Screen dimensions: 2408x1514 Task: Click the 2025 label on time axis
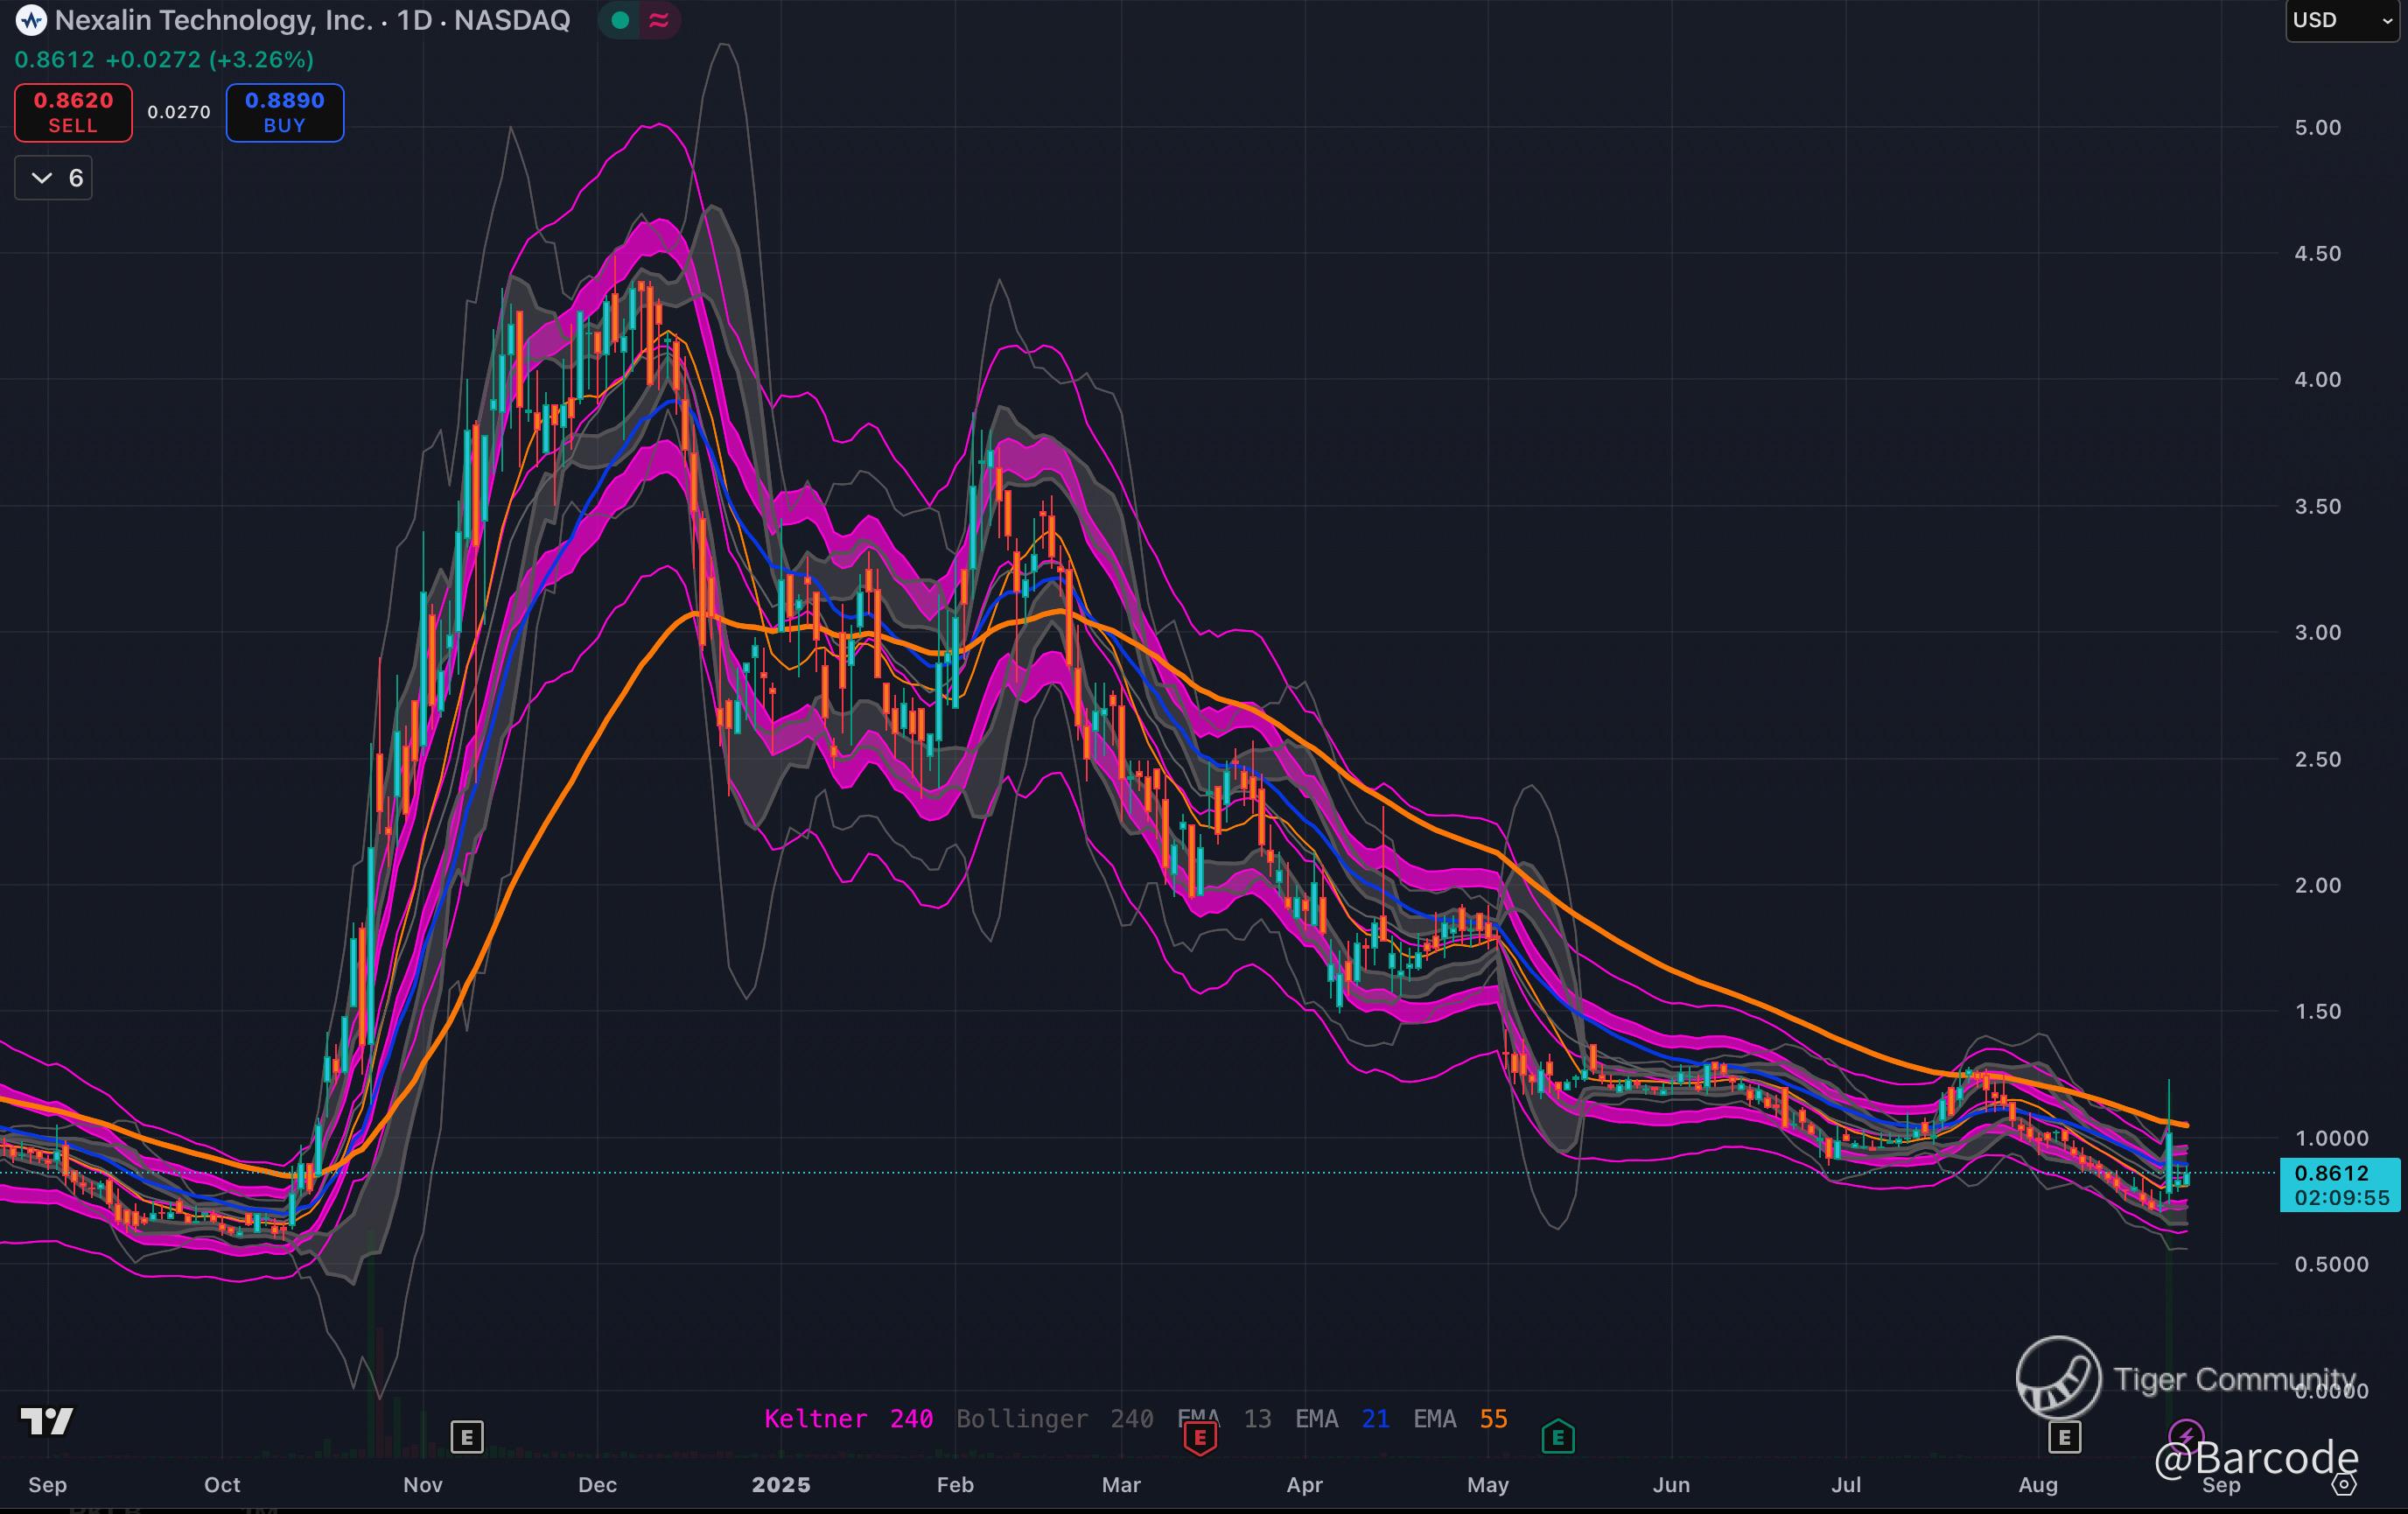tap(781, 1485)
